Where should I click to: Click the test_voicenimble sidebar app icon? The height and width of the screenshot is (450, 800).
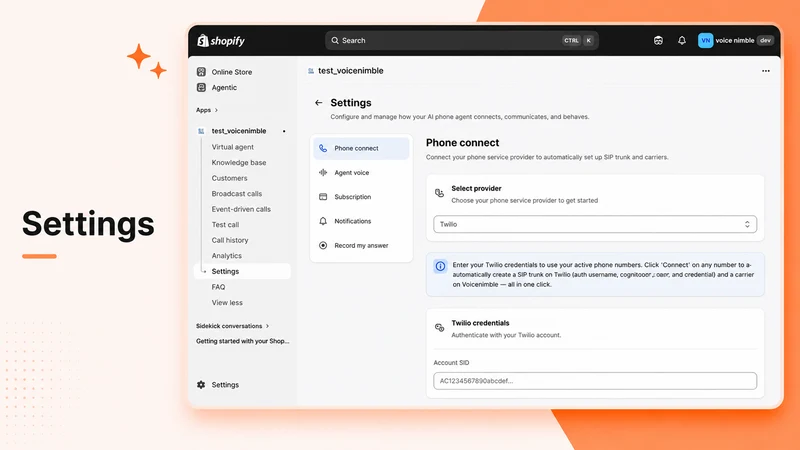pos(201,131)
